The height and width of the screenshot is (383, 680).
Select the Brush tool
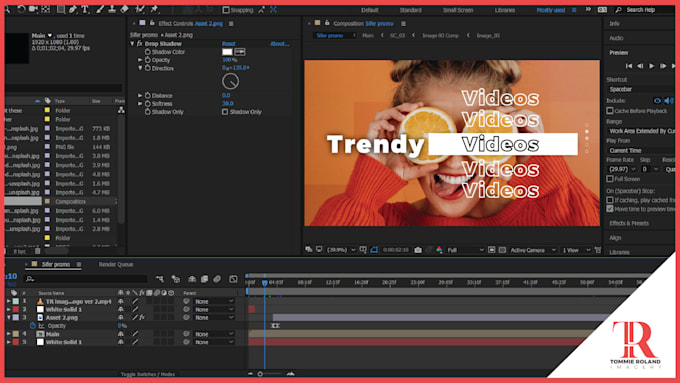[x=100, y=9]
